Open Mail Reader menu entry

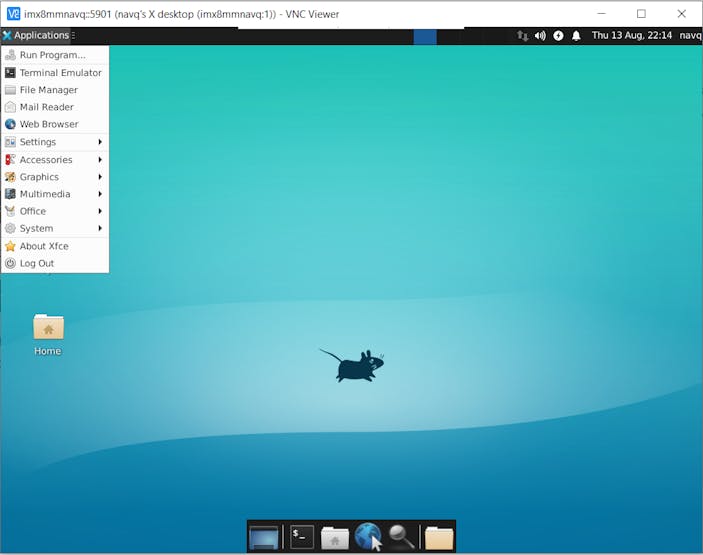(x=55, y=107)
